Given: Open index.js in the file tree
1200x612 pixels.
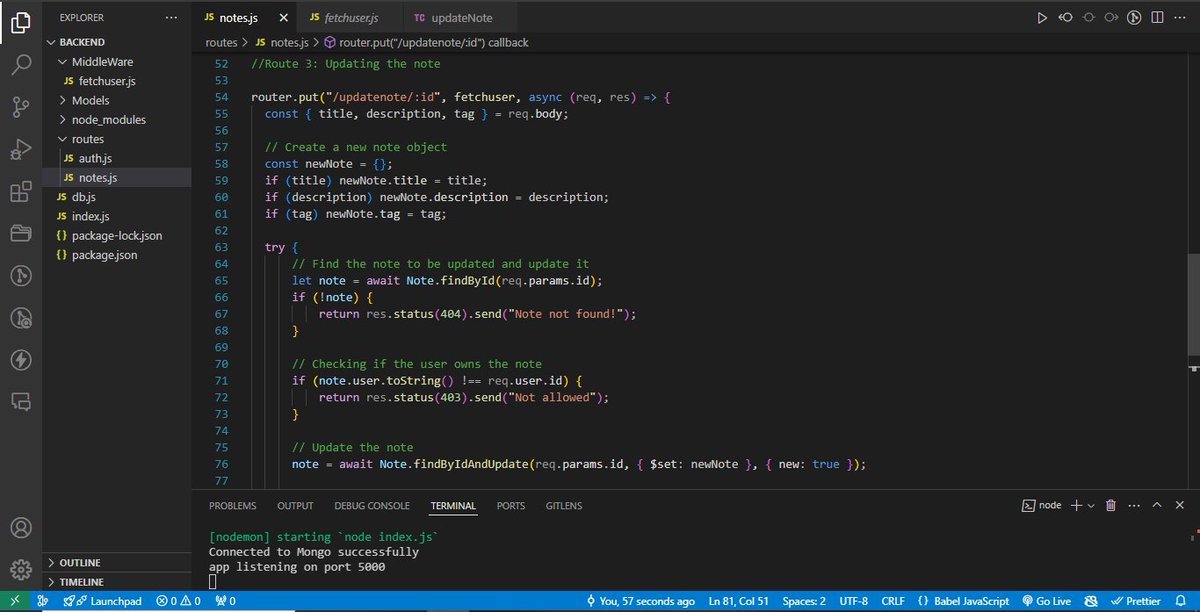Looking at the screenshot, I should pyautogui.click(x=116, y=216).
